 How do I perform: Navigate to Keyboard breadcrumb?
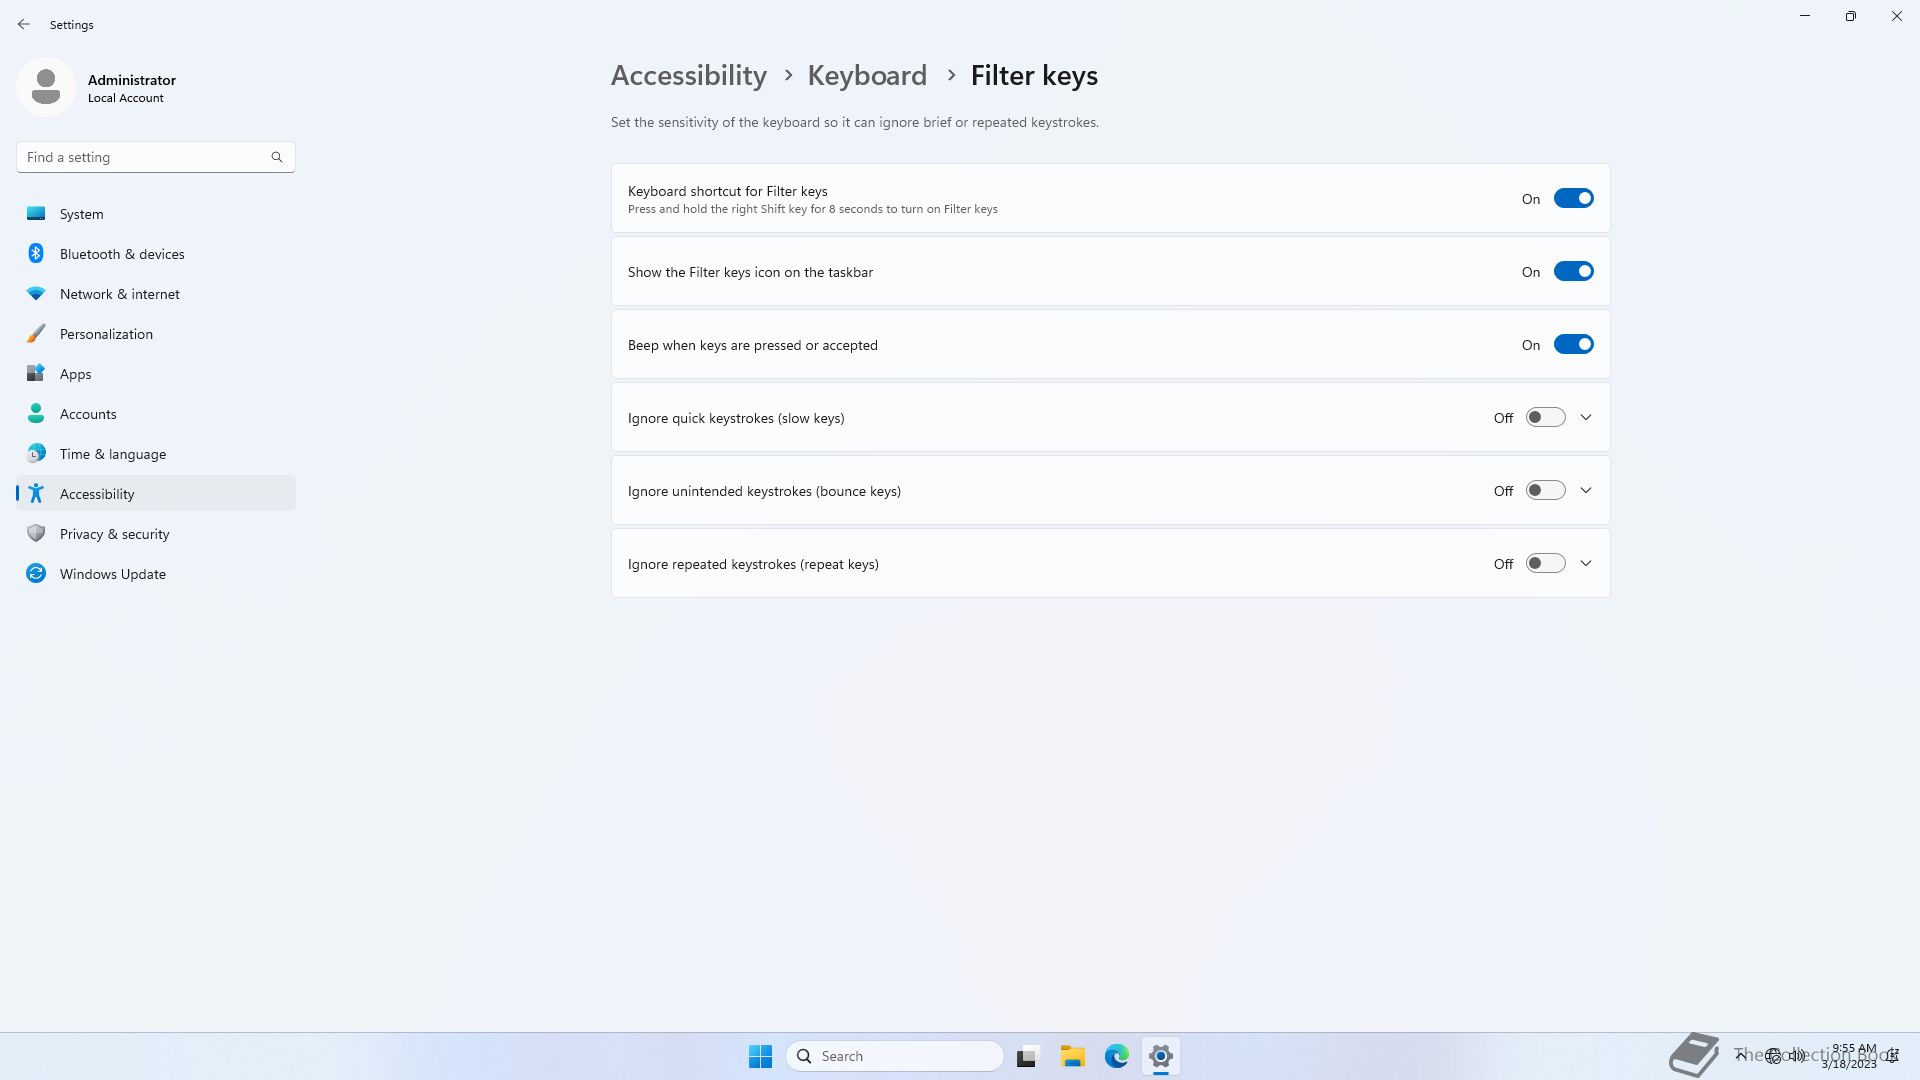point(866,76)
